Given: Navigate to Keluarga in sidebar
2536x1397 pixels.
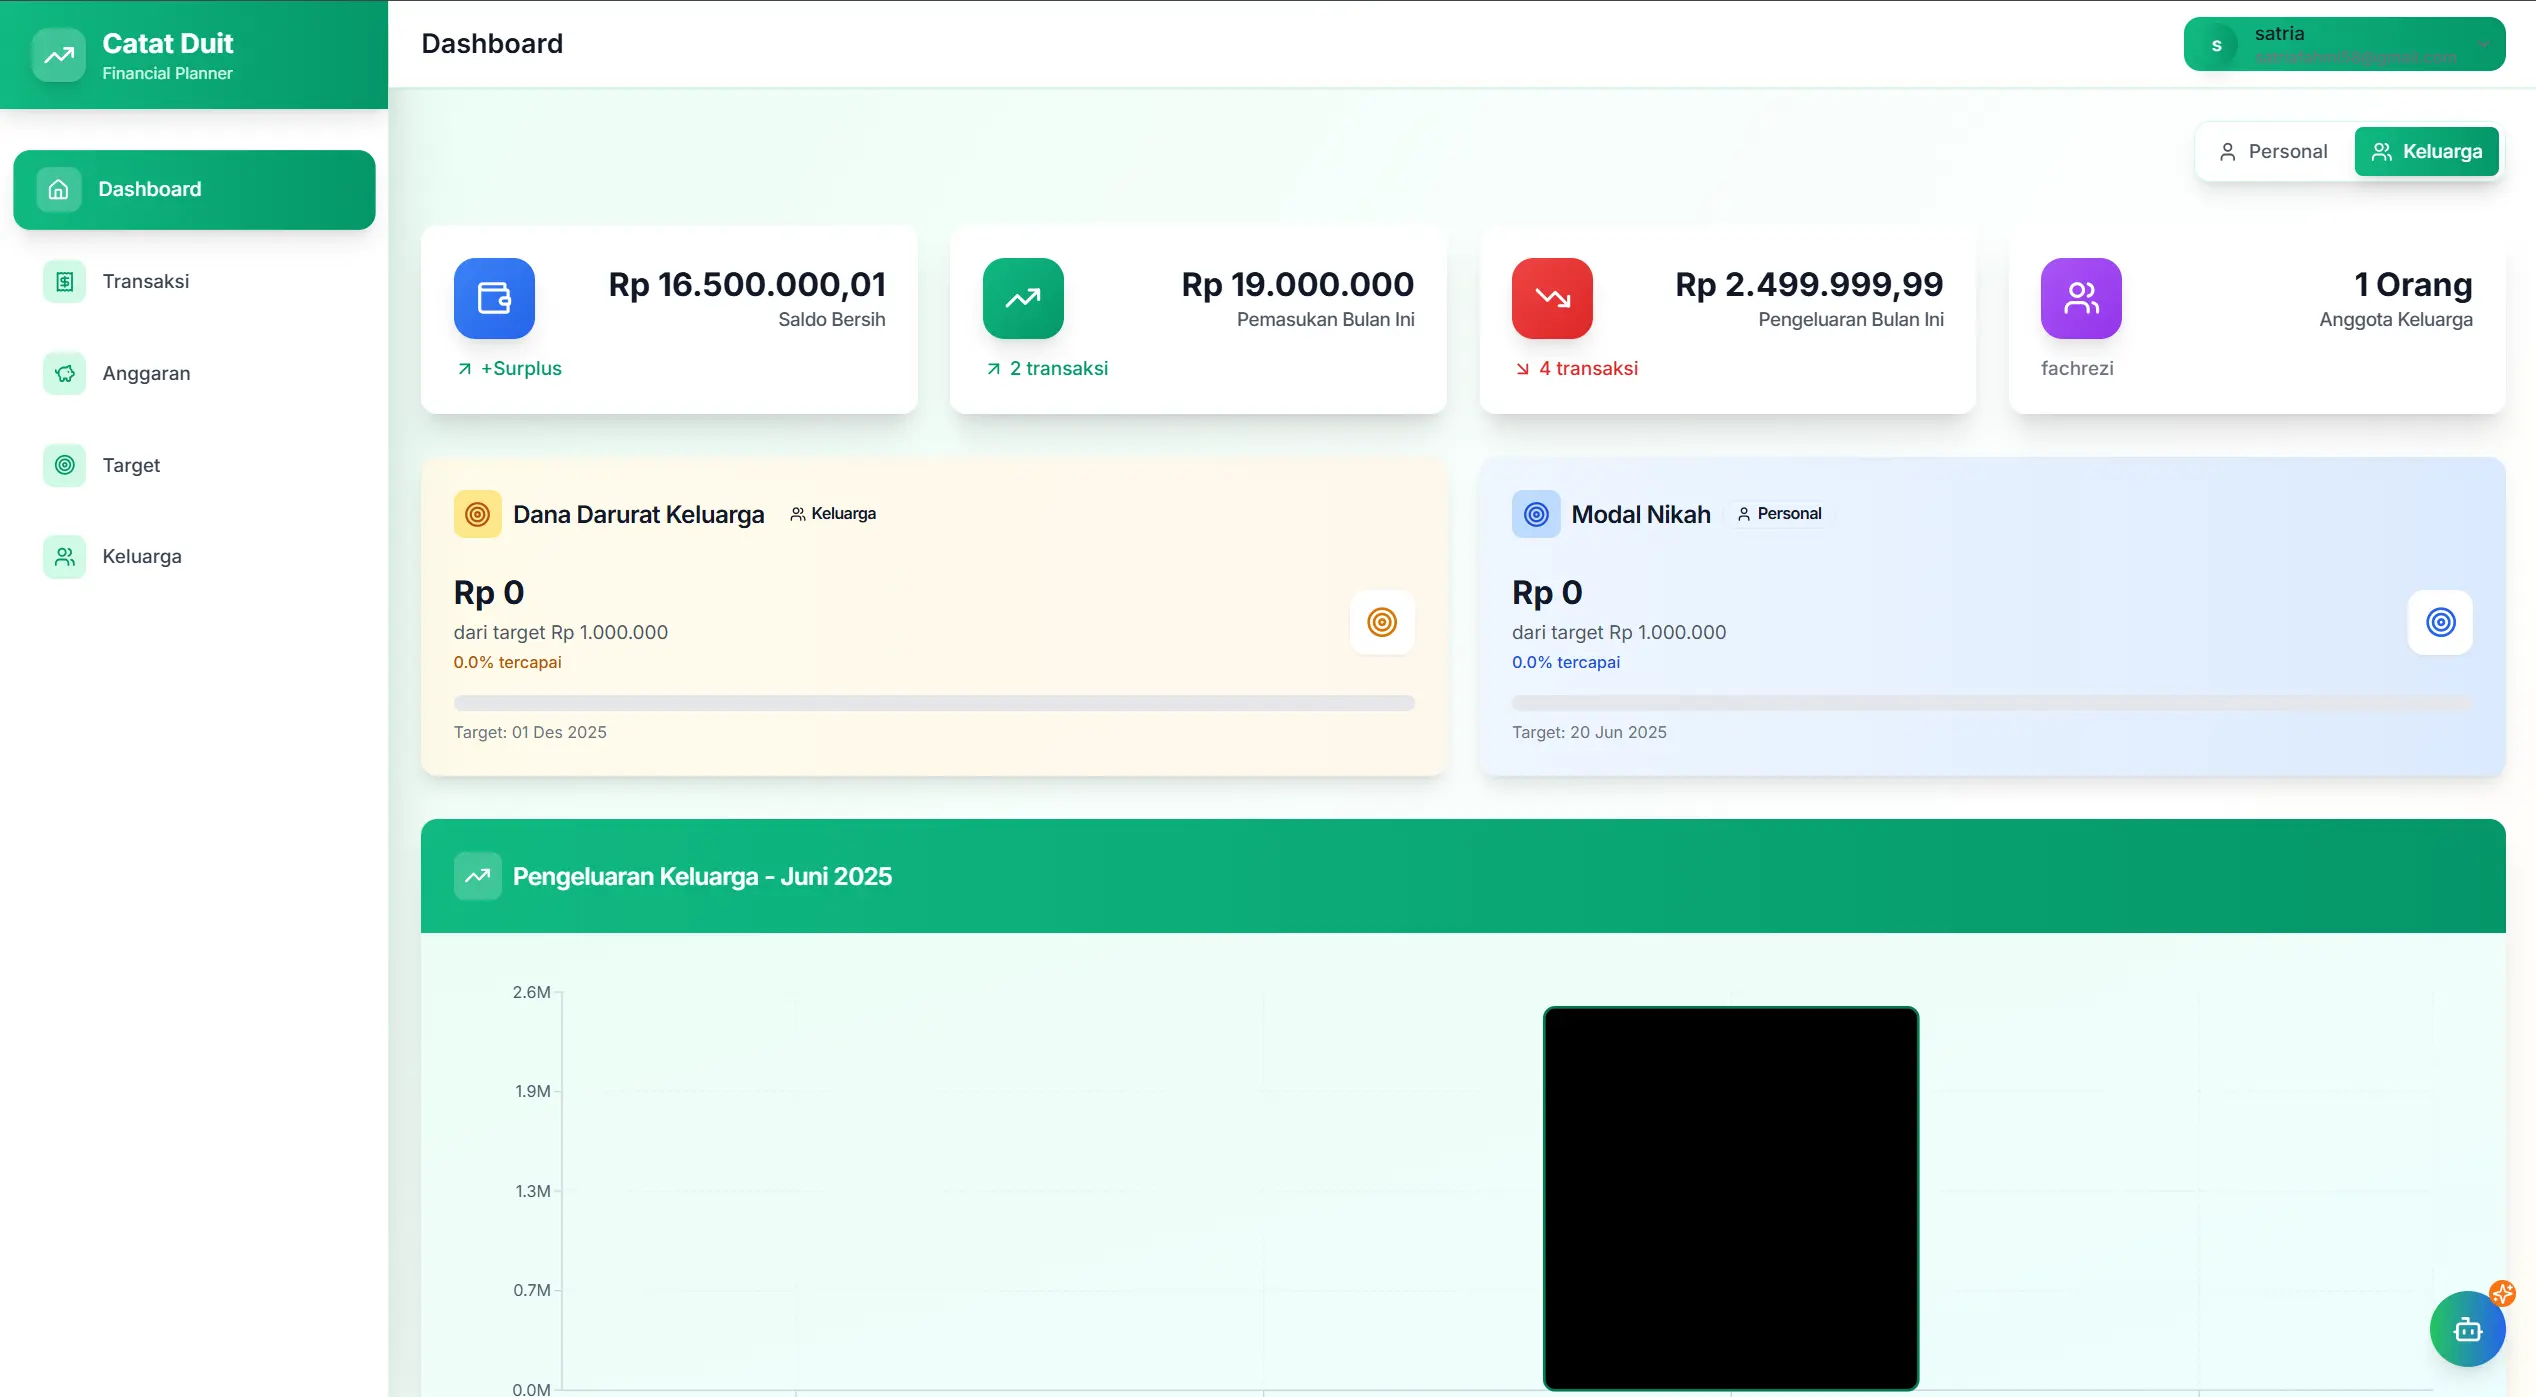Looking at the screenshot, I should click(x=142, y=556).
